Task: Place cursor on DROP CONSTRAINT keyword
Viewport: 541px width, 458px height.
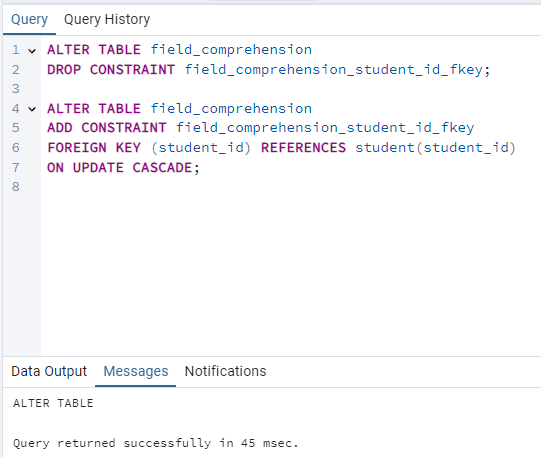Action: [111, 70]
